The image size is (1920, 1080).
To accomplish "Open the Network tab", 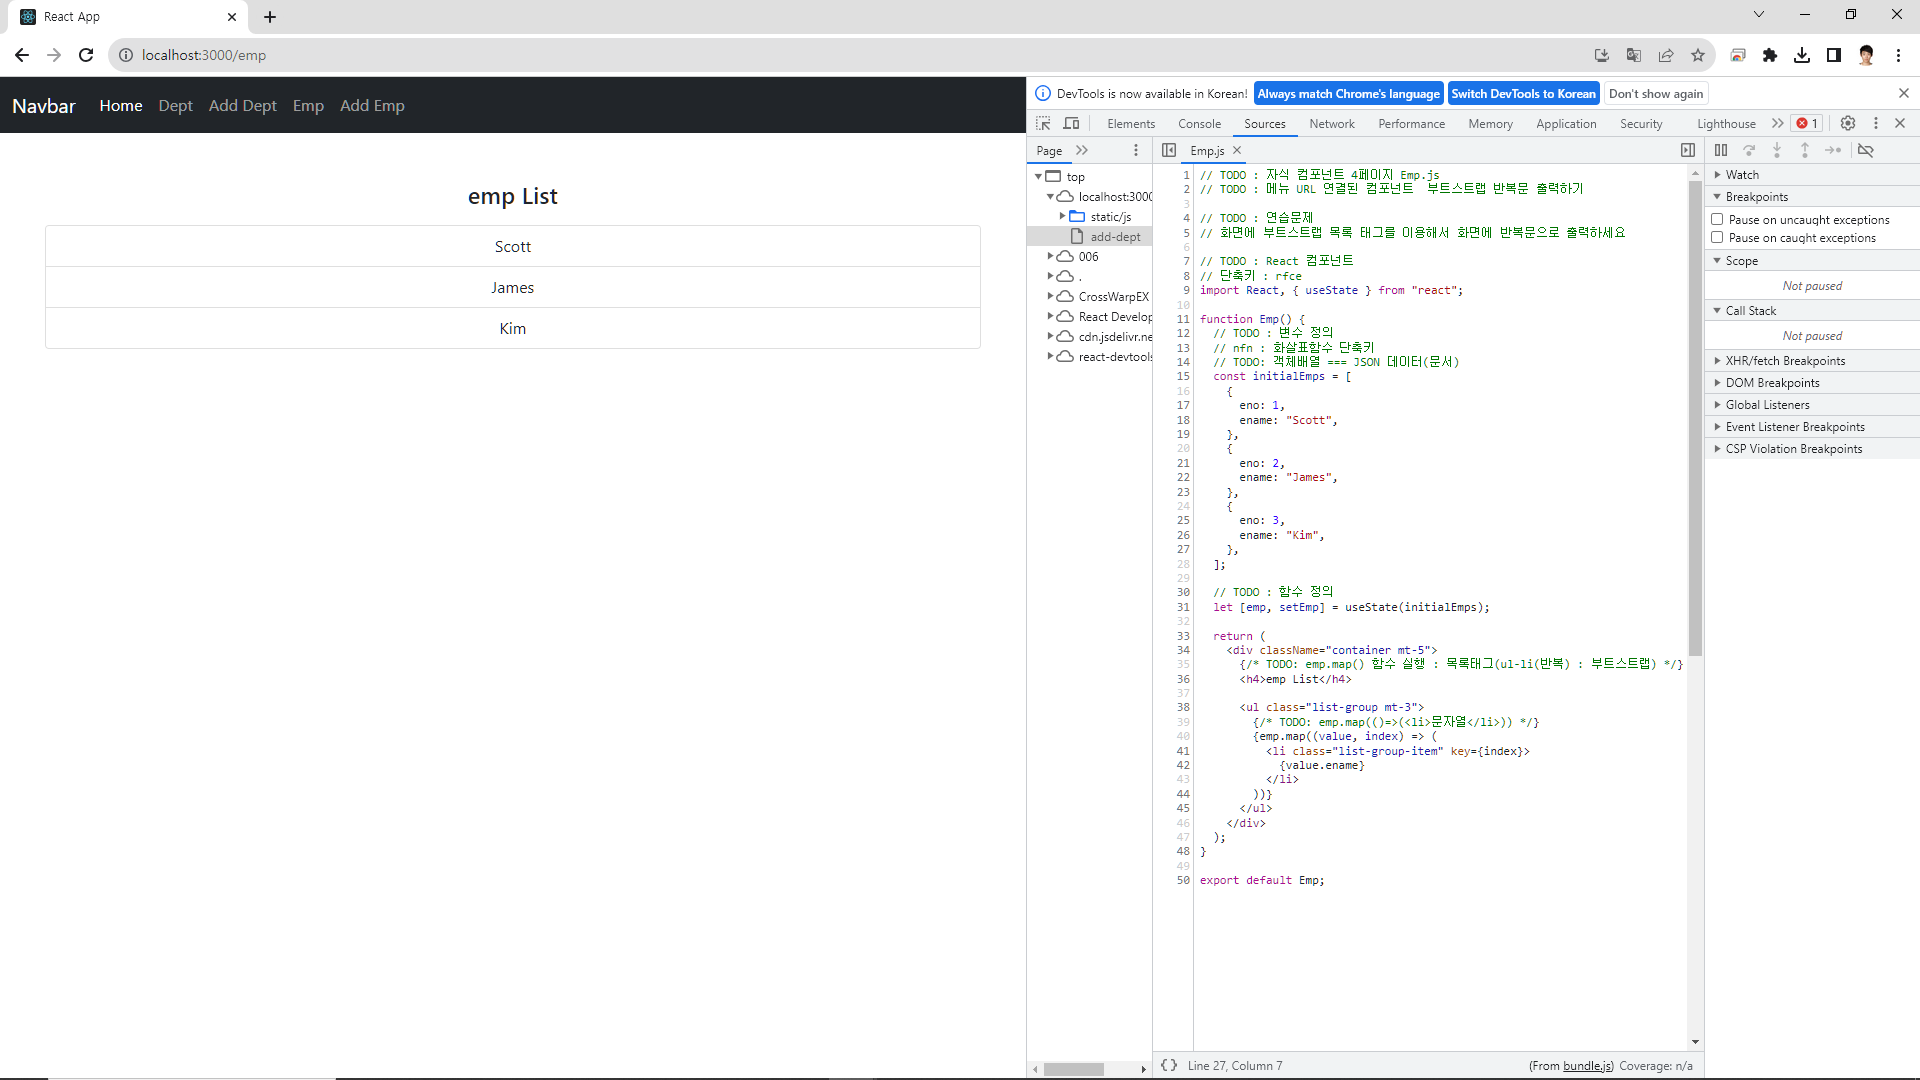I will [1331, 124].
